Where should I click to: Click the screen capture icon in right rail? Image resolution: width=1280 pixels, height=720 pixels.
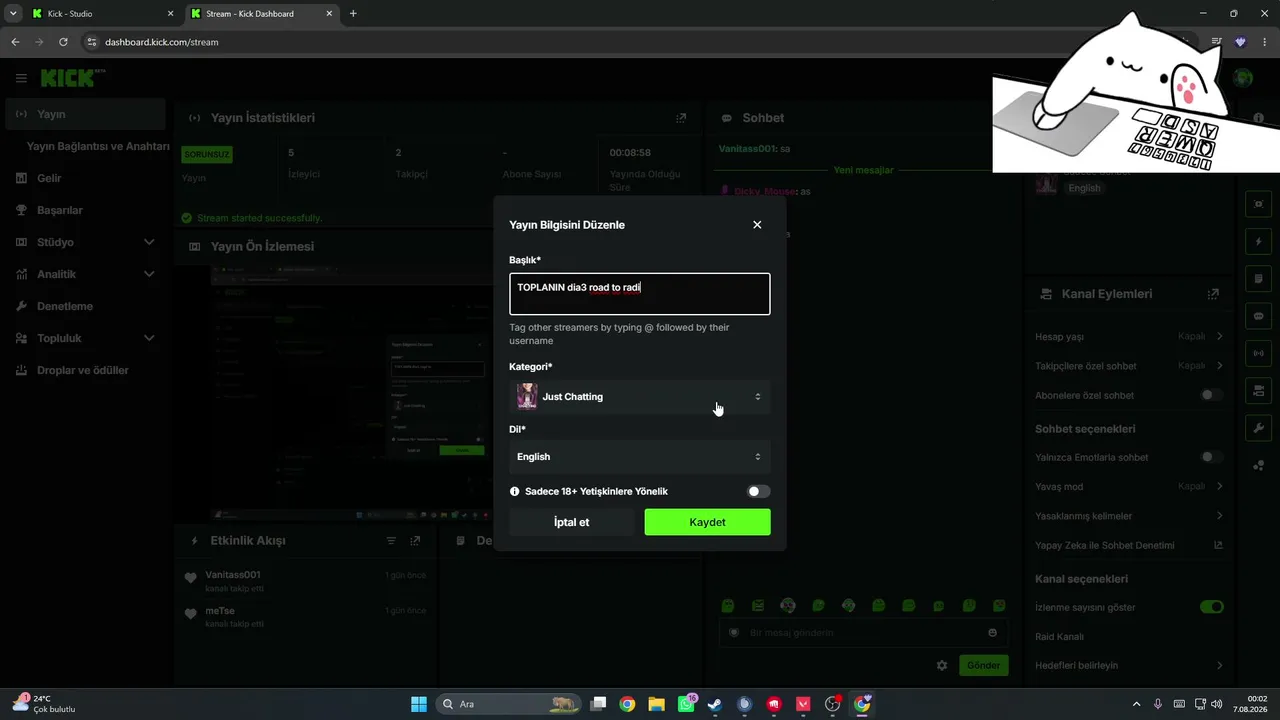click(1258, 204)
